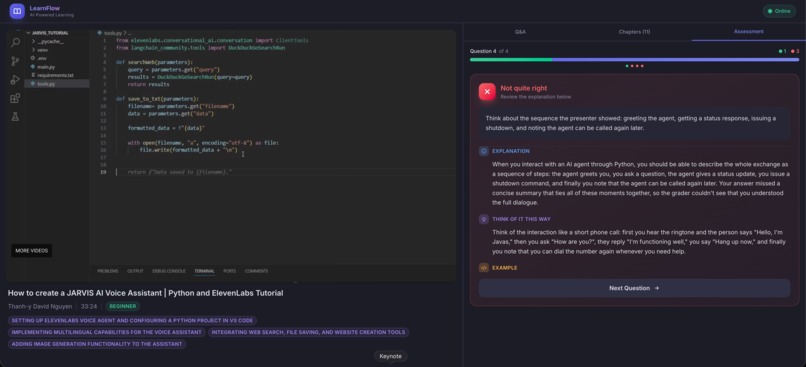Expand the venv folder
This screenshot has width=806, height=367.
[x=41, y=49]
